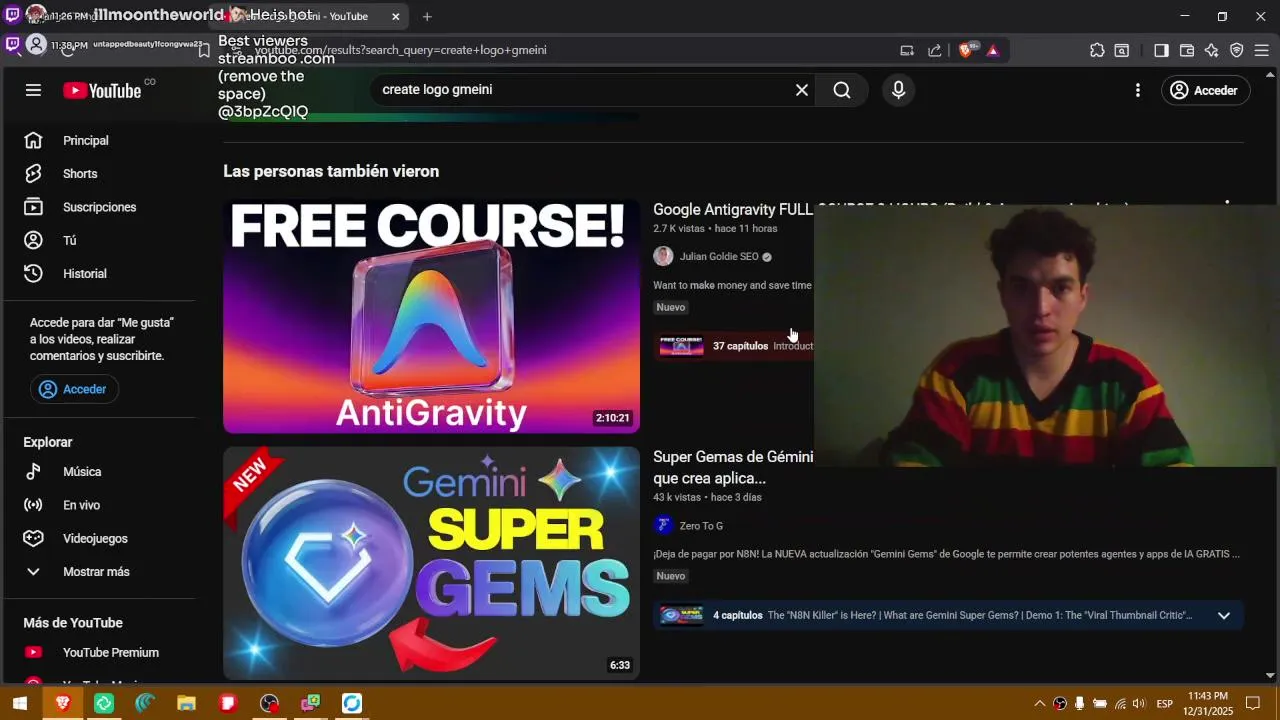Click the YouTube browser tab
Image resolution: width=1280 pixels, height=720 pixels.
pos(310,16)
